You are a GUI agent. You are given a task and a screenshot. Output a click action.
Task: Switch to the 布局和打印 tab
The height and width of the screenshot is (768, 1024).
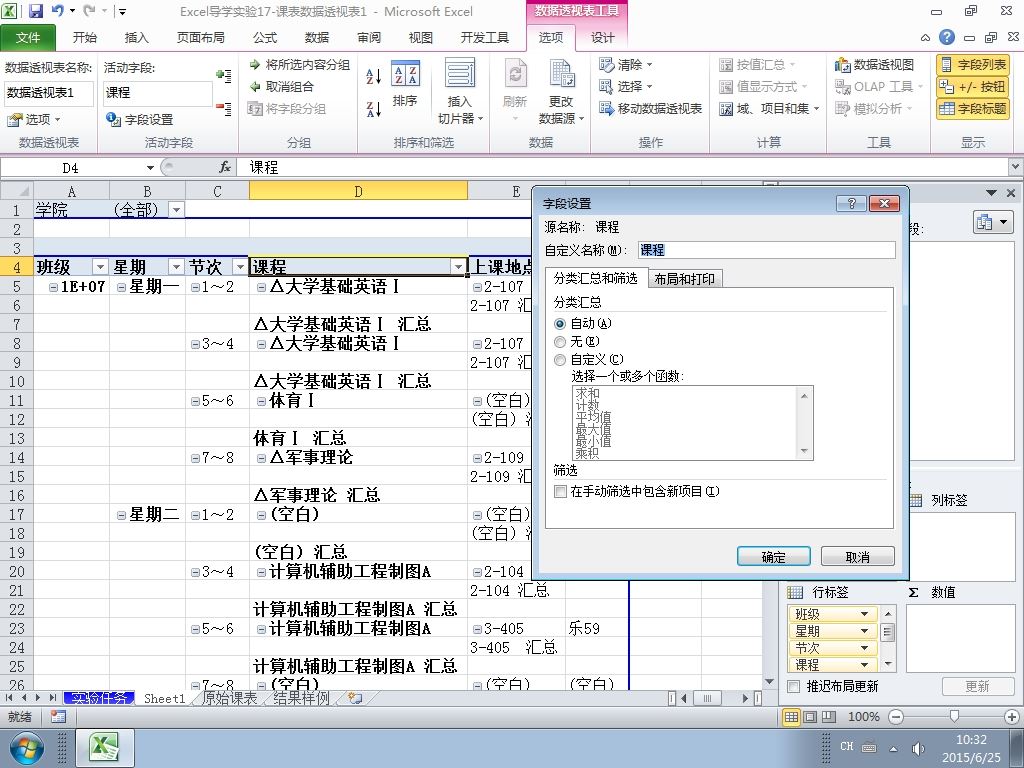coord(684,279)
